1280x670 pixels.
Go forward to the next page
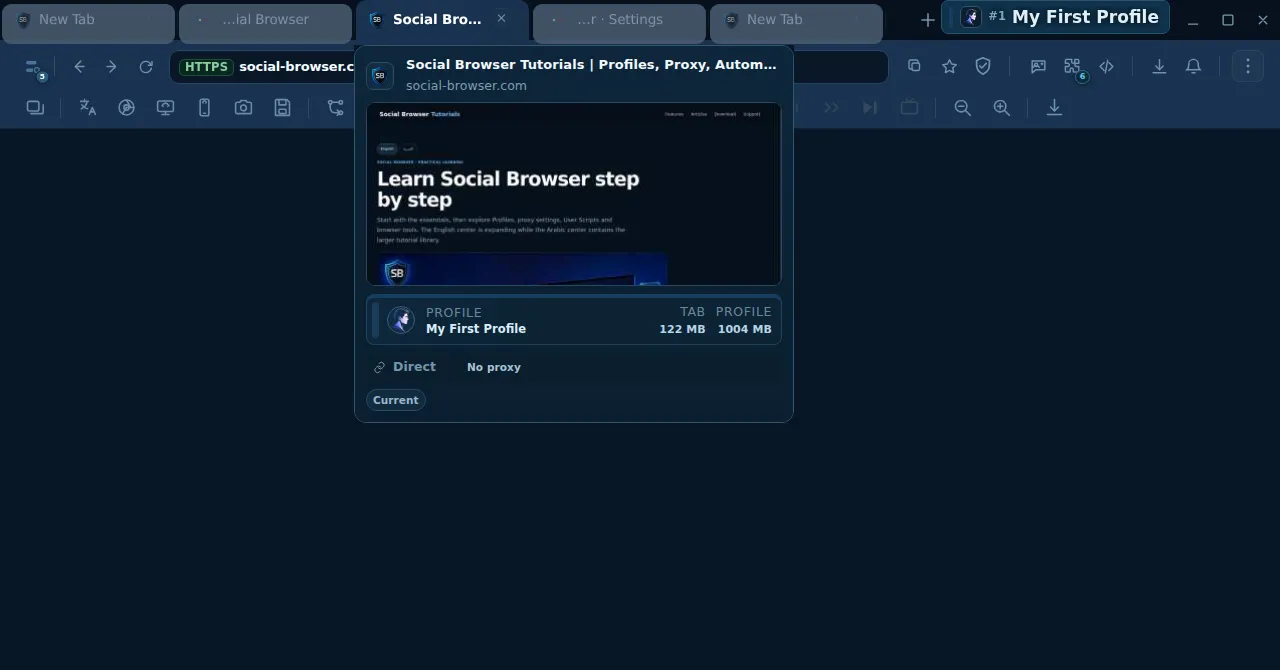coord(112,67)
